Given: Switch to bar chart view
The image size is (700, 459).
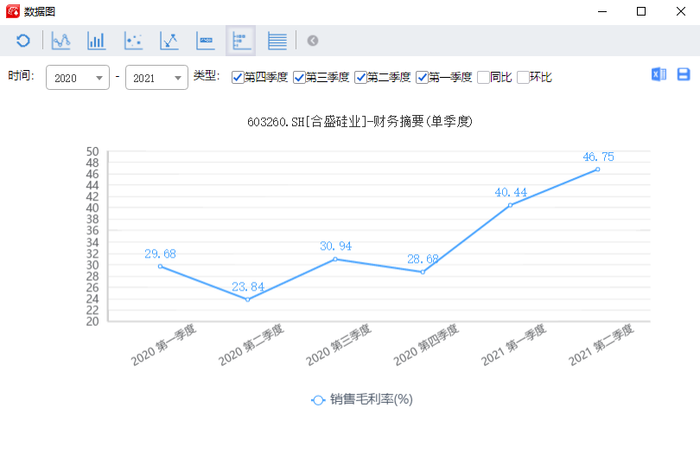Looking at the screenshot, I should [x=96, y=41].
